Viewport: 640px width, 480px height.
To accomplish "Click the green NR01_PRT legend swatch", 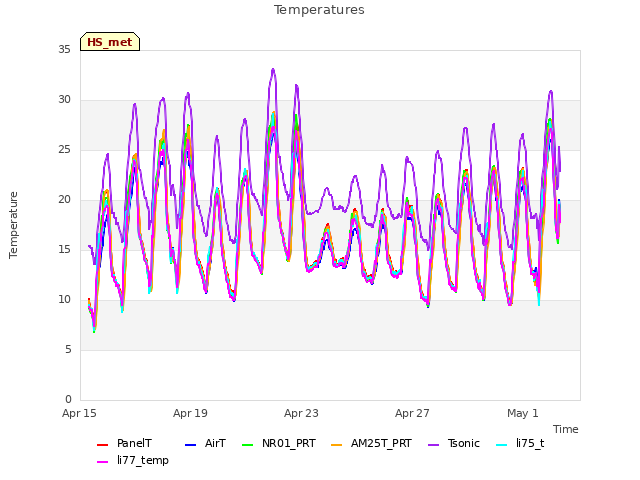I will 248,444.
